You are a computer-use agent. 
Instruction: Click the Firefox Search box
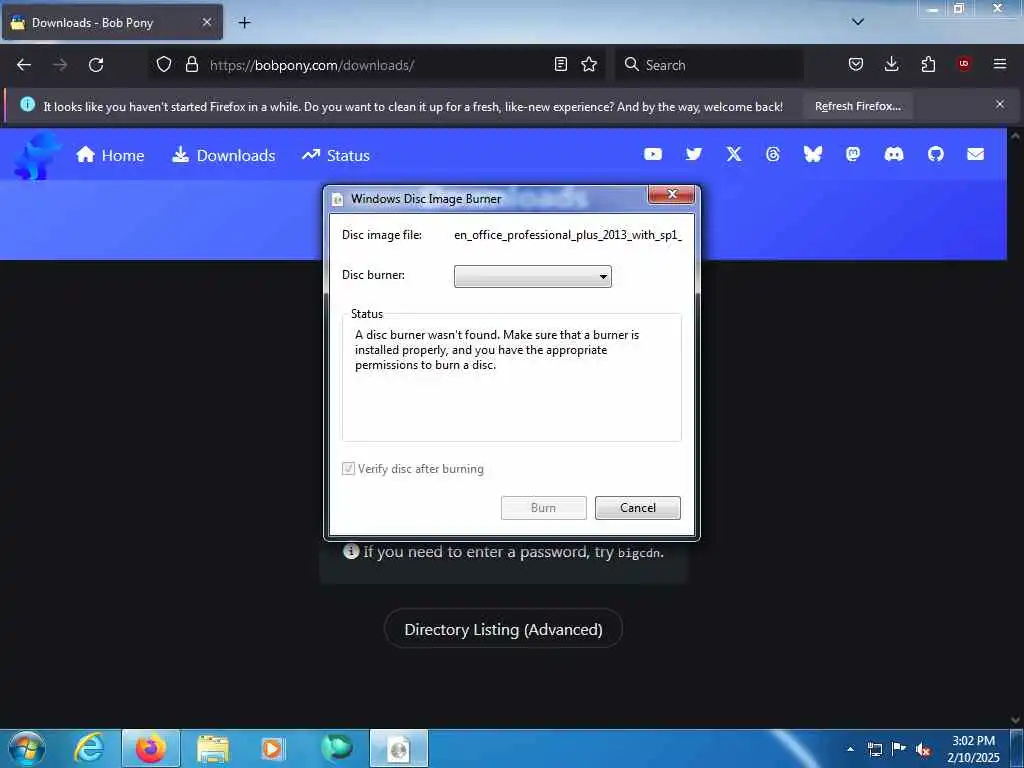[x=709, y=65]
